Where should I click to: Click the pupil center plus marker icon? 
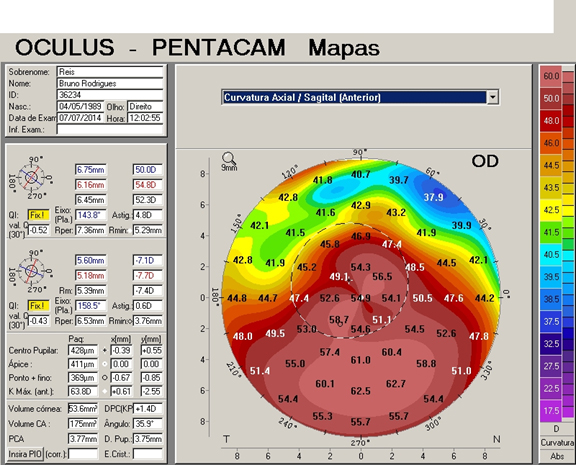[x=105, y=350]
